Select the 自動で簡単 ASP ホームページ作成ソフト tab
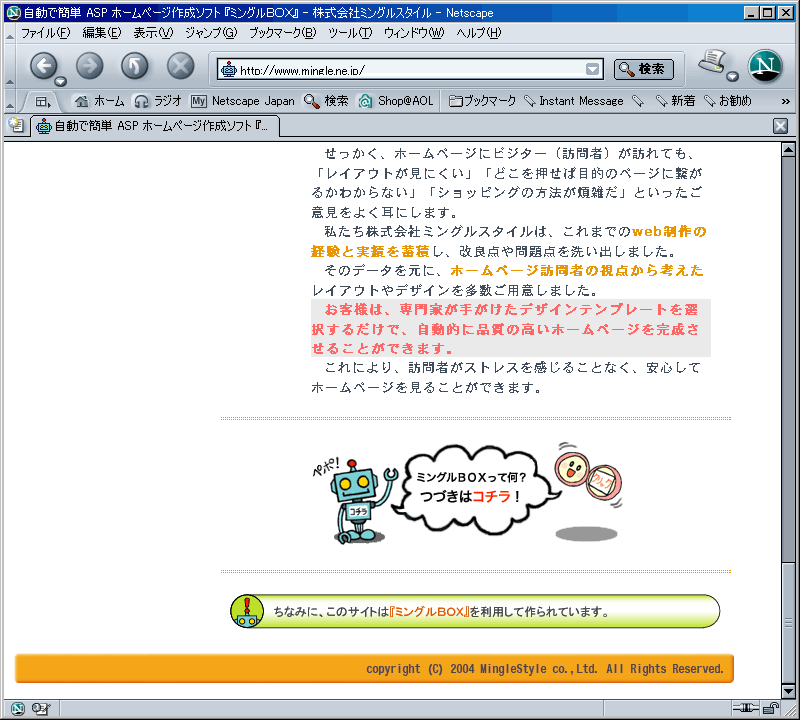Image resolution: width=800 pixels, height=720 pixels. tap(155, 126)
